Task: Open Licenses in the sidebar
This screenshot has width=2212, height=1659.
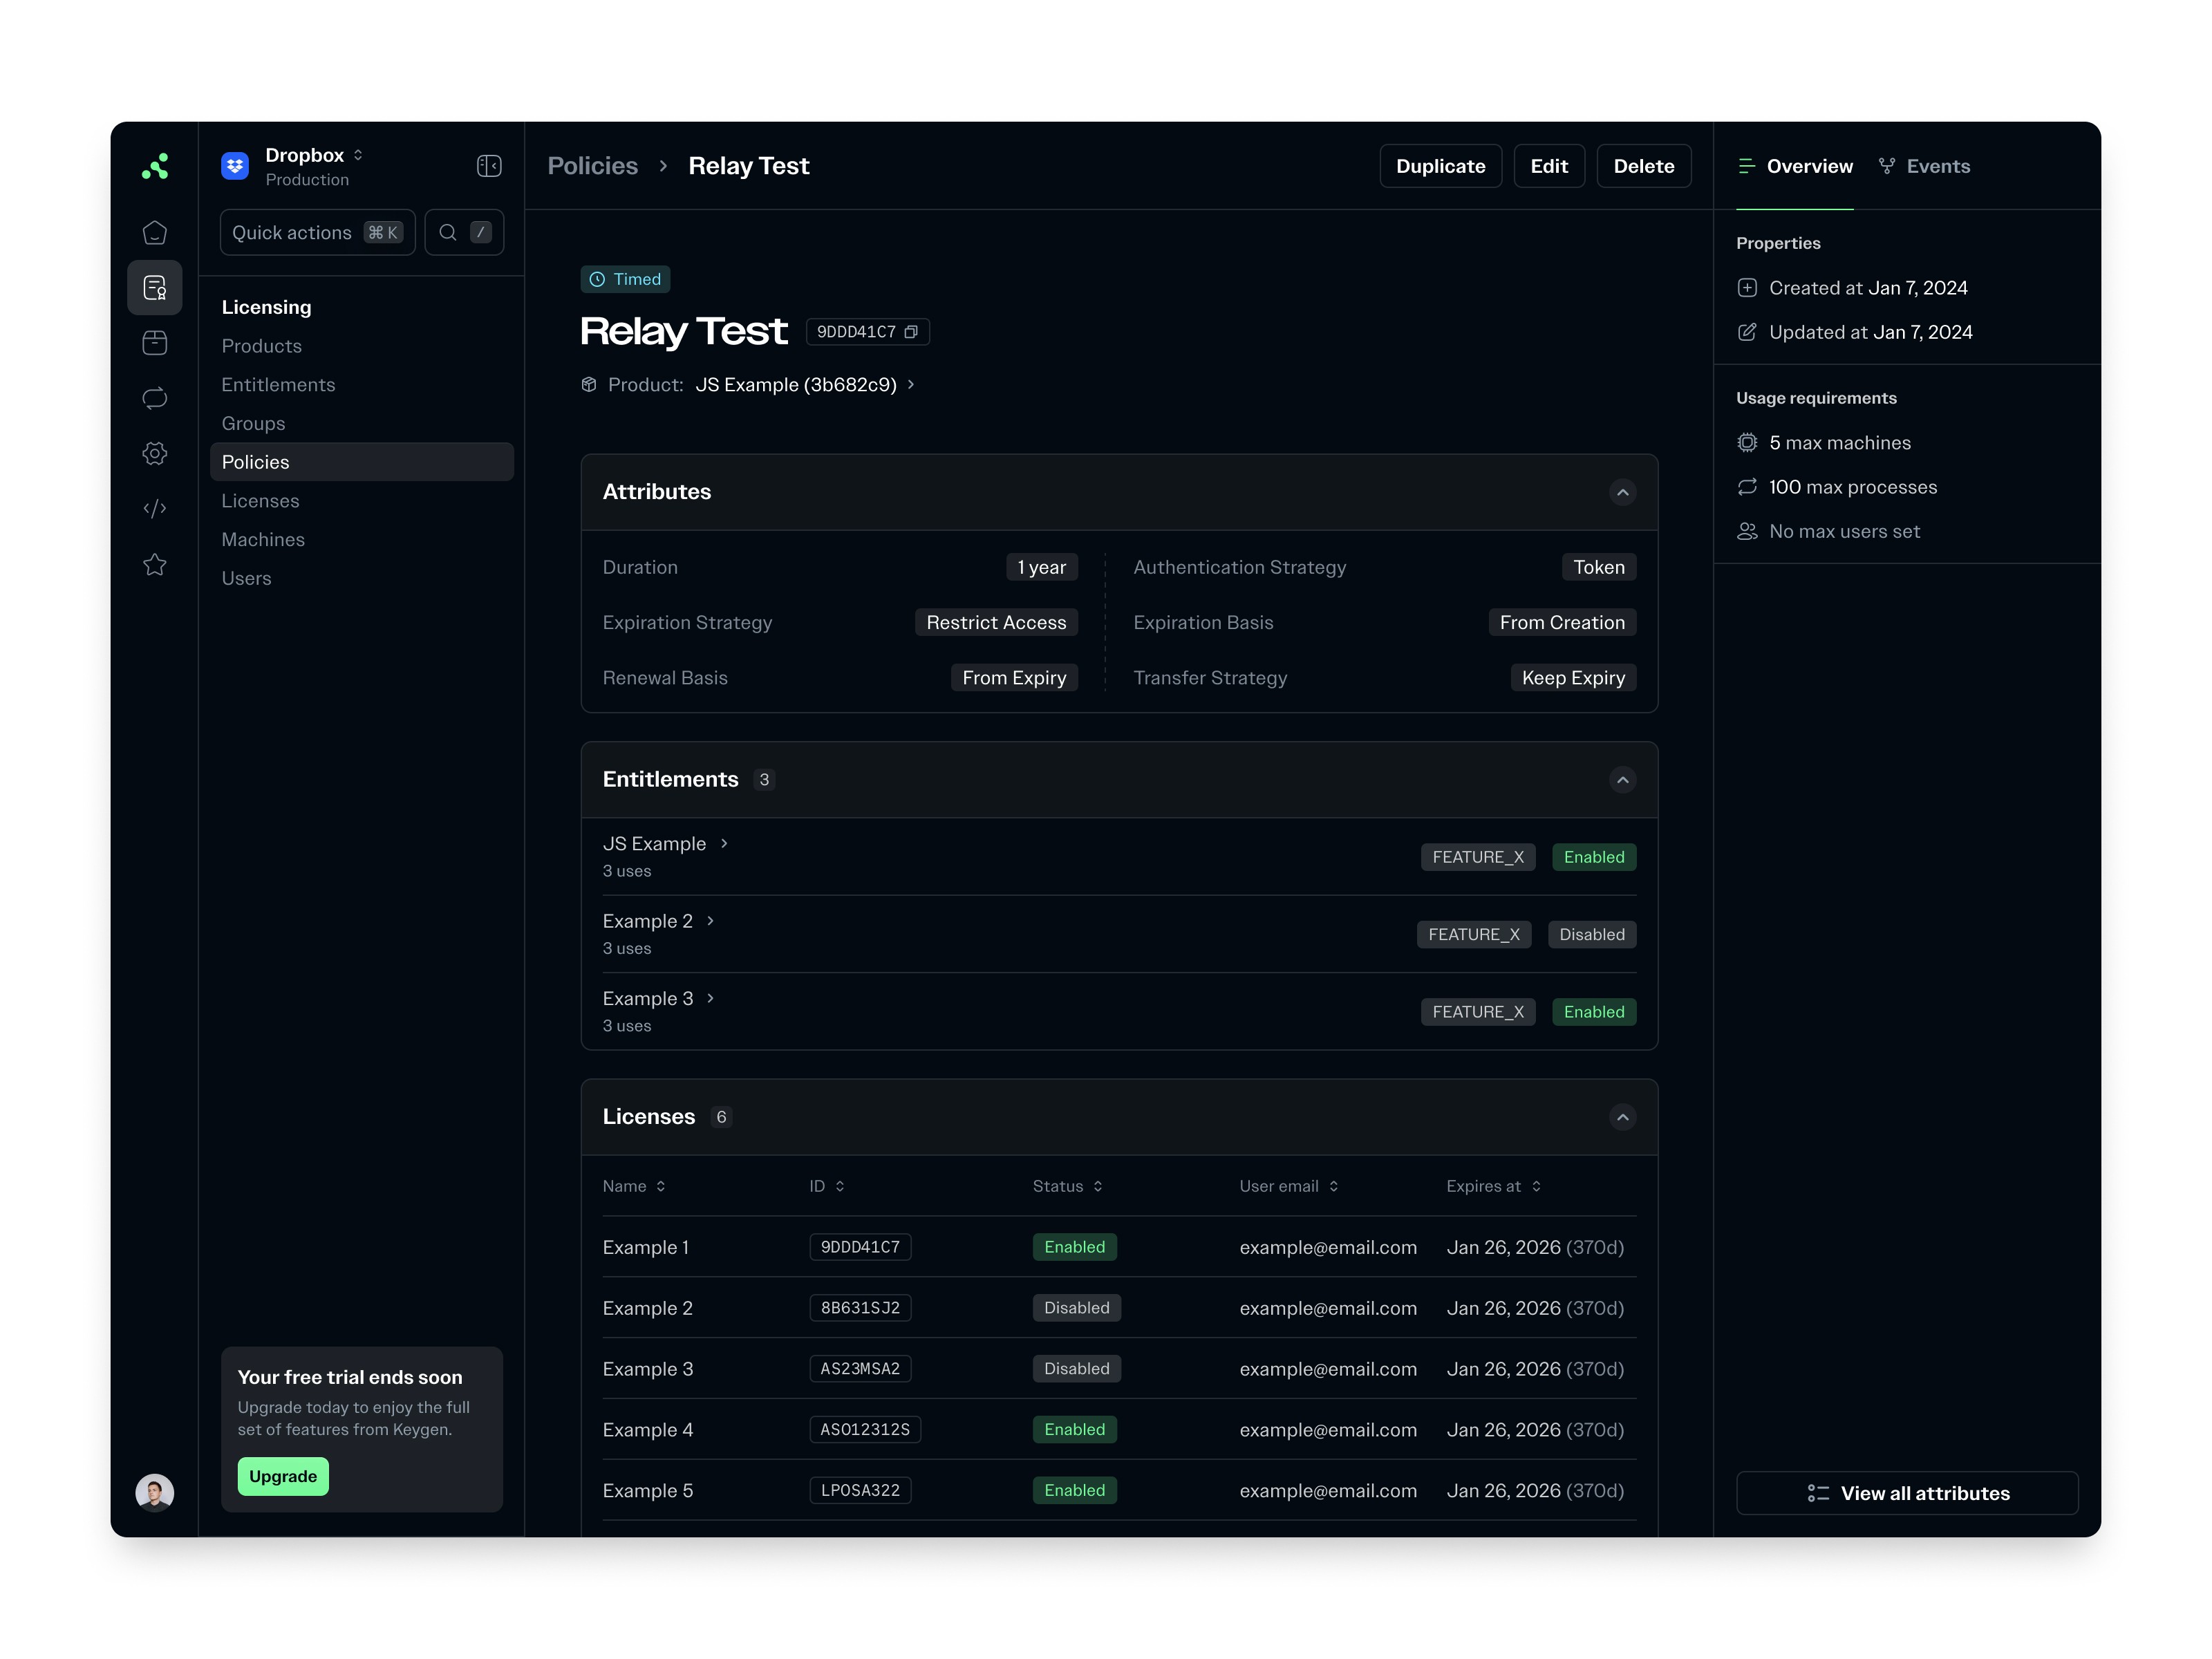Action: click(x=261, y=501)
